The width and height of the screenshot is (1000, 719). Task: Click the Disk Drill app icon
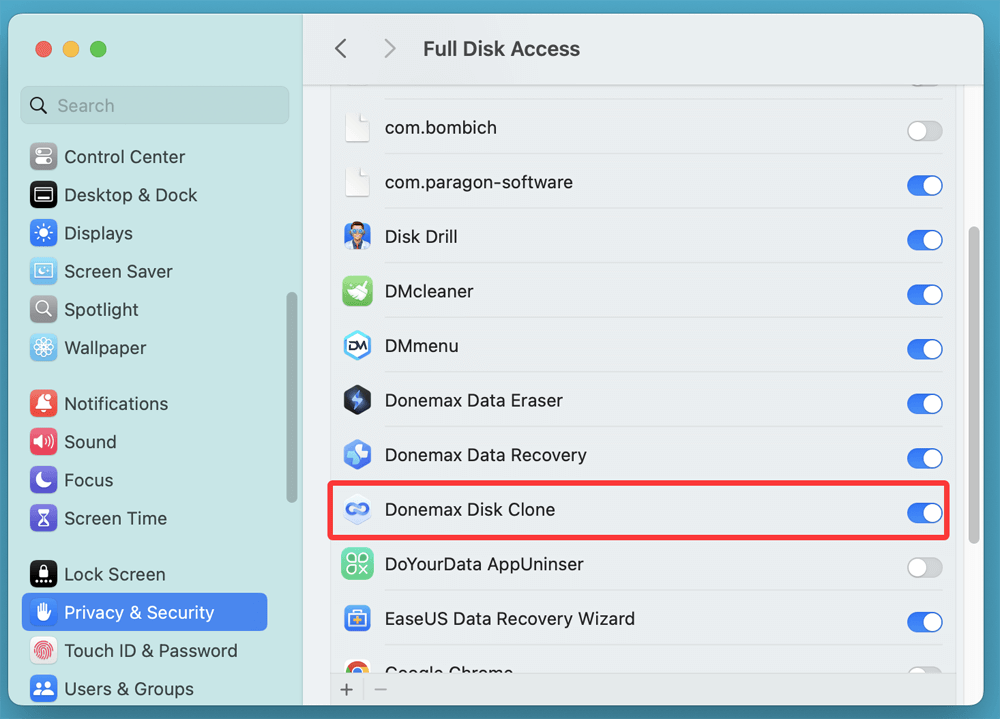(357, 238)
